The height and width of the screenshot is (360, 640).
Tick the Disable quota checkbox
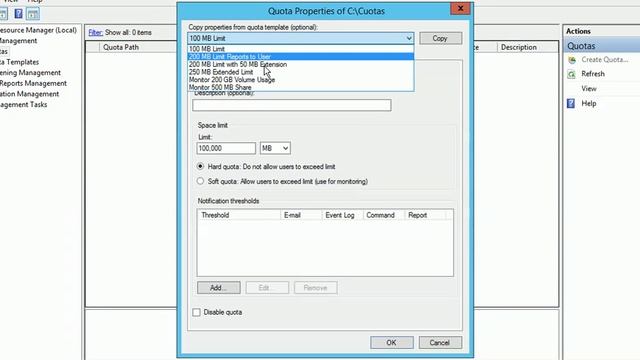tap(196, 312)
